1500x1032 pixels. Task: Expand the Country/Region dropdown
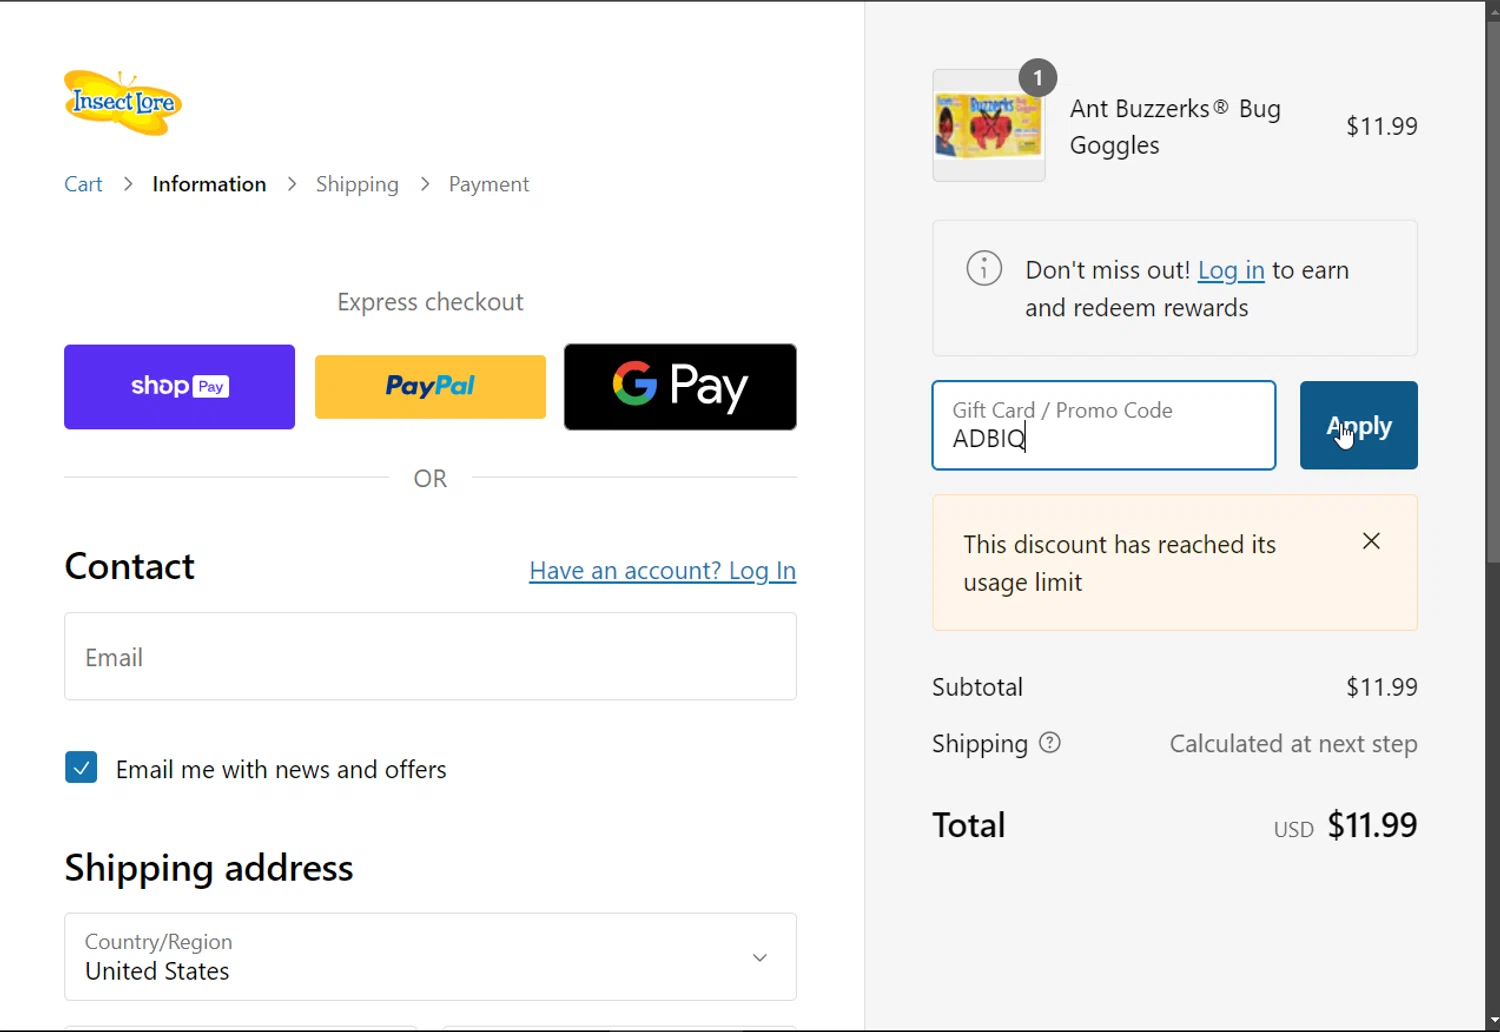tap(430, 957)
